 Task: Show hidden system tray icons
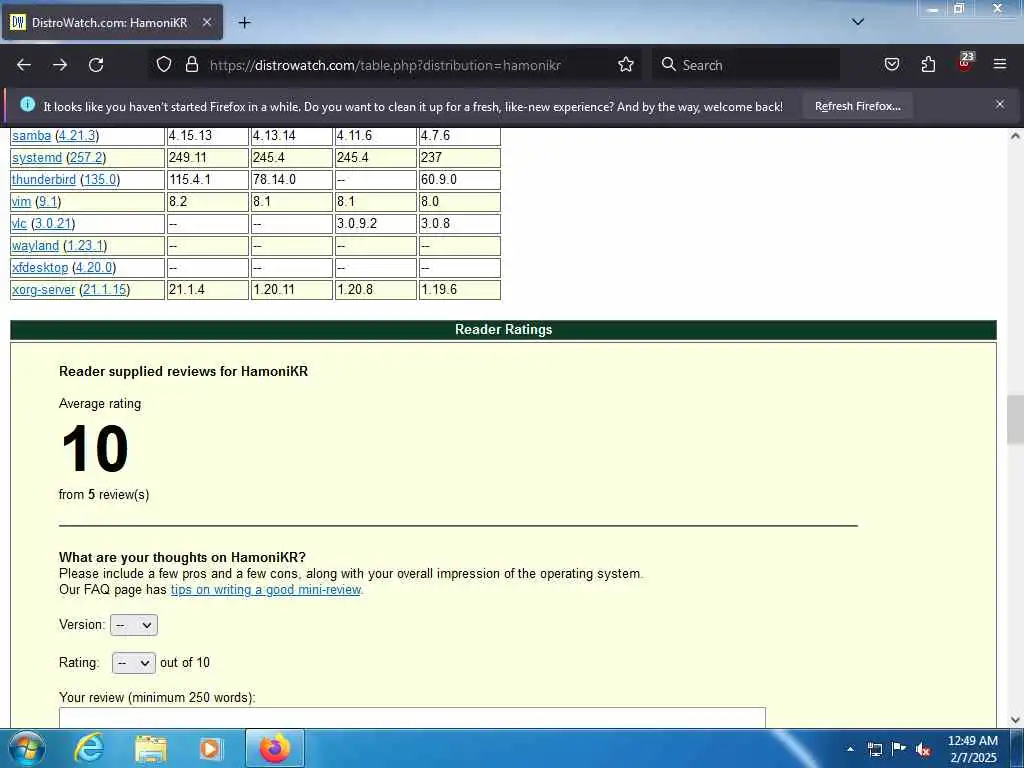click(x=850, y=749)
